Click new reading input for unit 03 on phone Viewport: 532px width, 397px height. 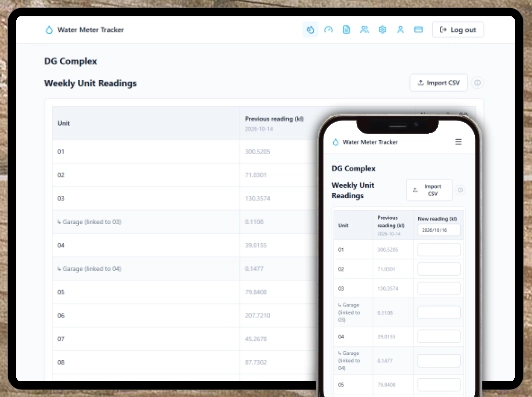tap(439, 288)
